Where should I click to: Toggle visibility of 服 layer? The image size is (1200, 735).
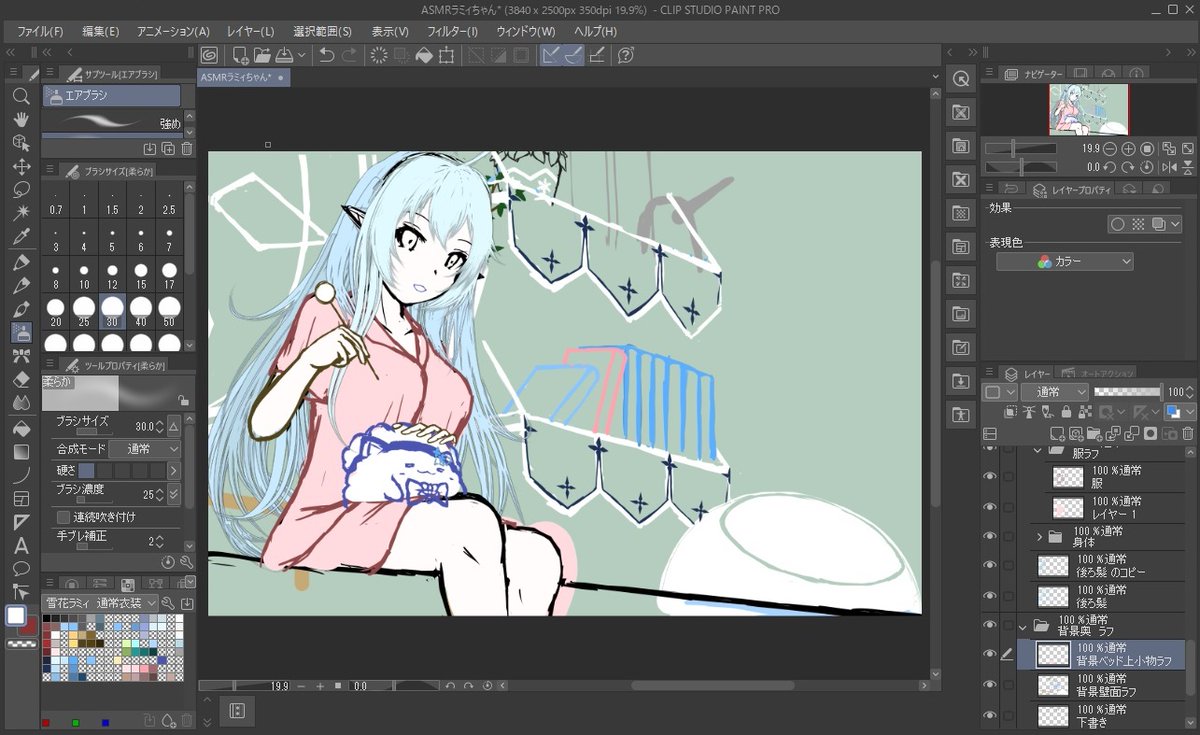(990, 477)
